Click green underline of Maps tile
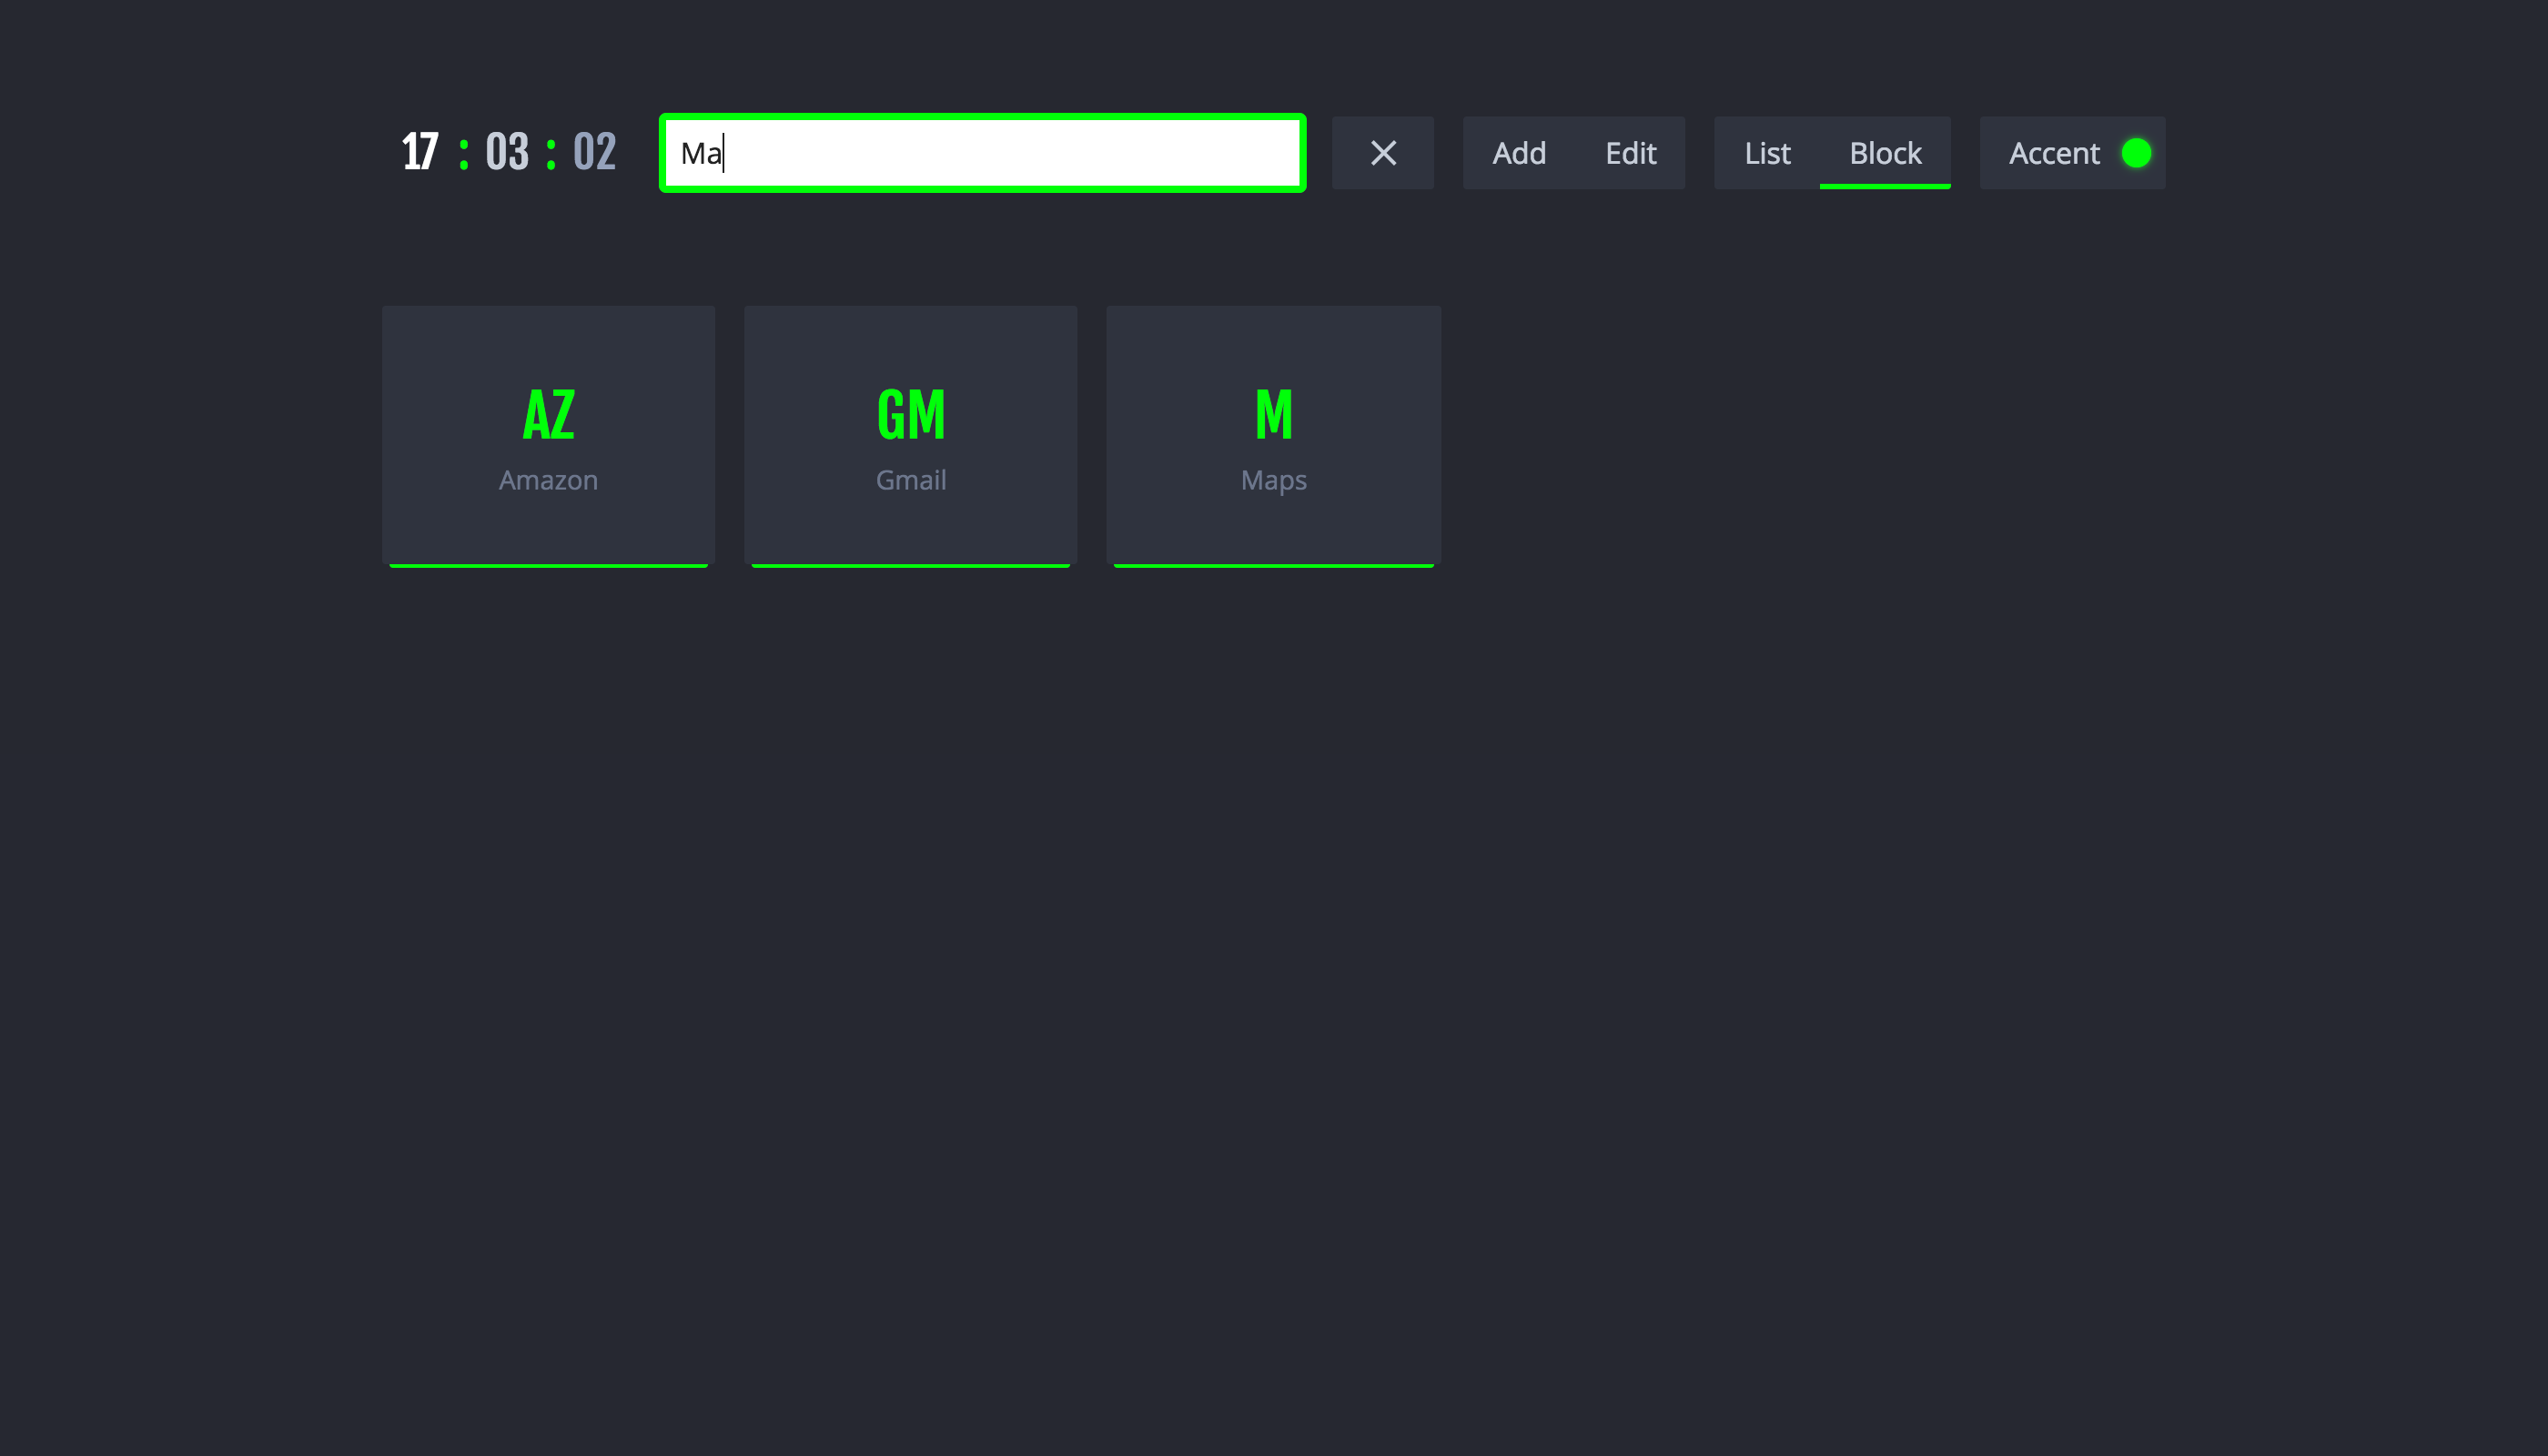The image size is (2548, 1456). tap(1273, 565)
